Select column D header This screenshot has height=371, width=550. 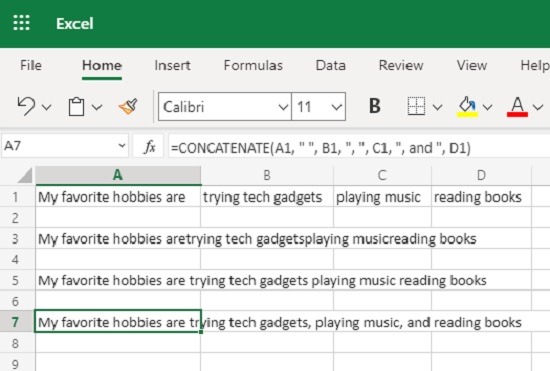481,175
